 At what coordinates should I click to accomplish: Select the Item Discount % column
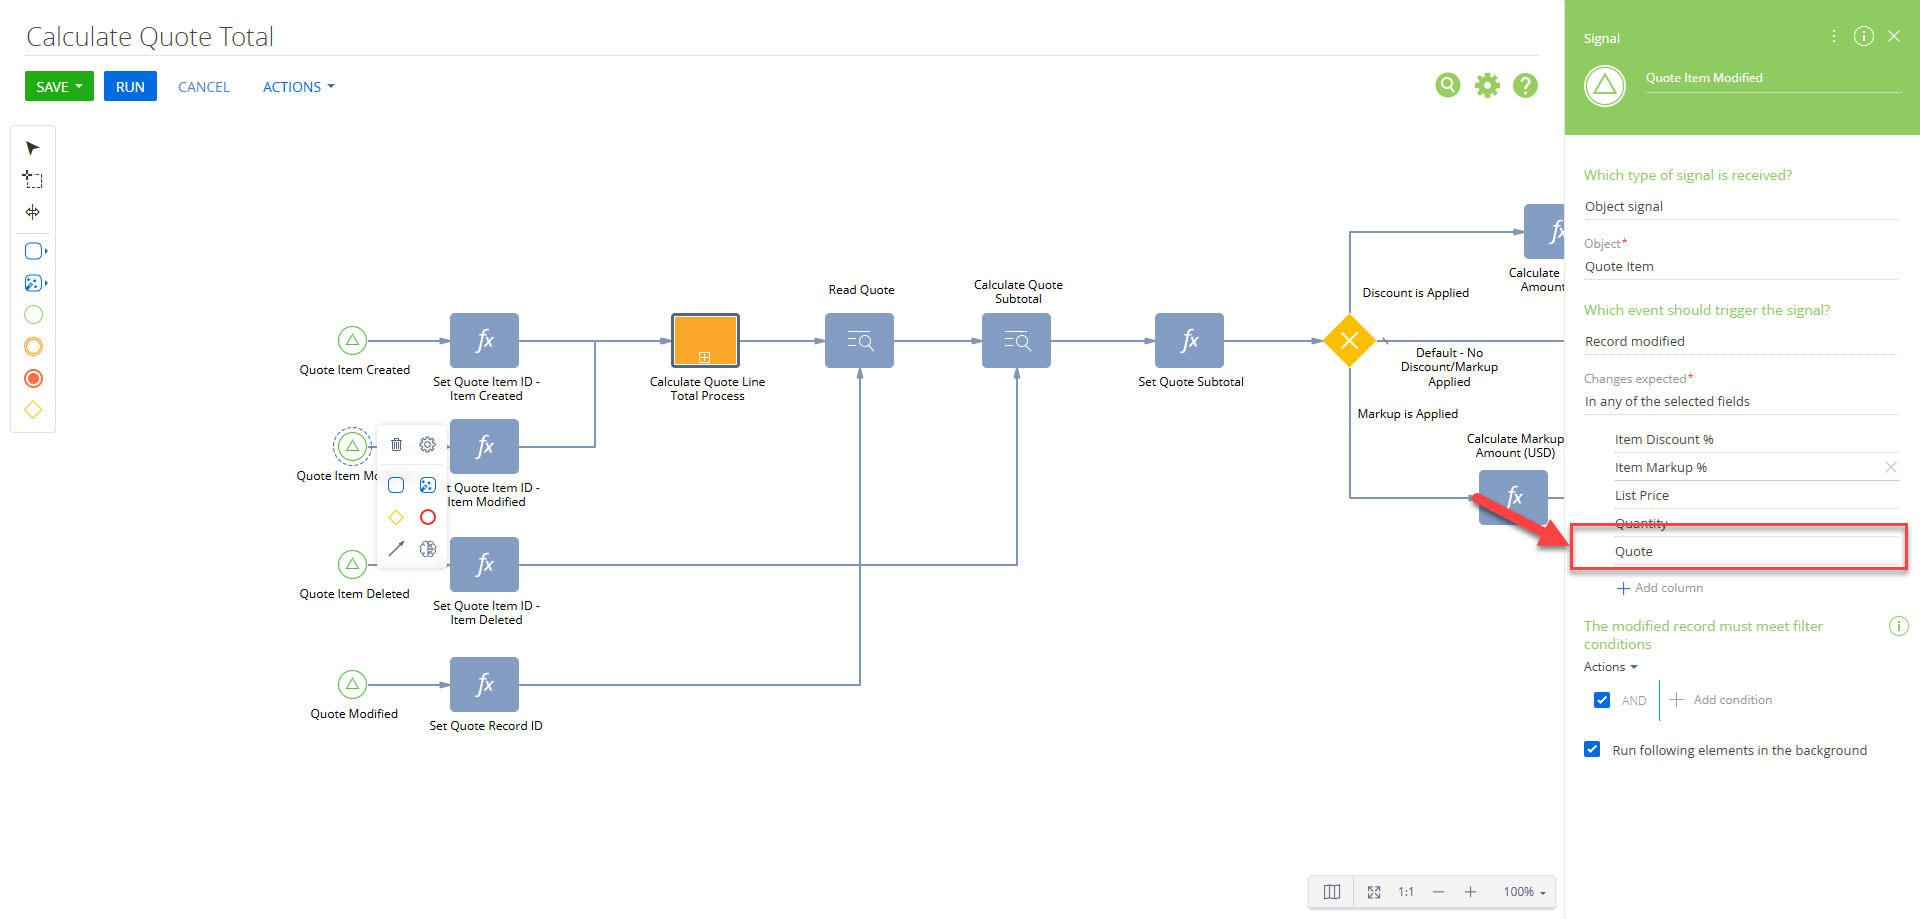pos(1755,440)
